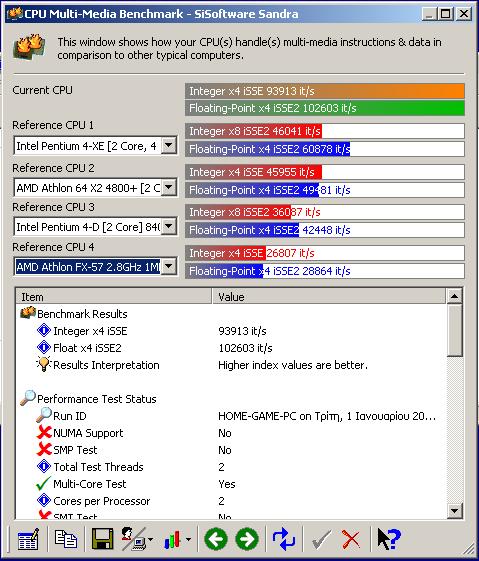This screenshot has width=479, height=561.
Task: Click the results list scrollbar thumb
Action: 454,331
